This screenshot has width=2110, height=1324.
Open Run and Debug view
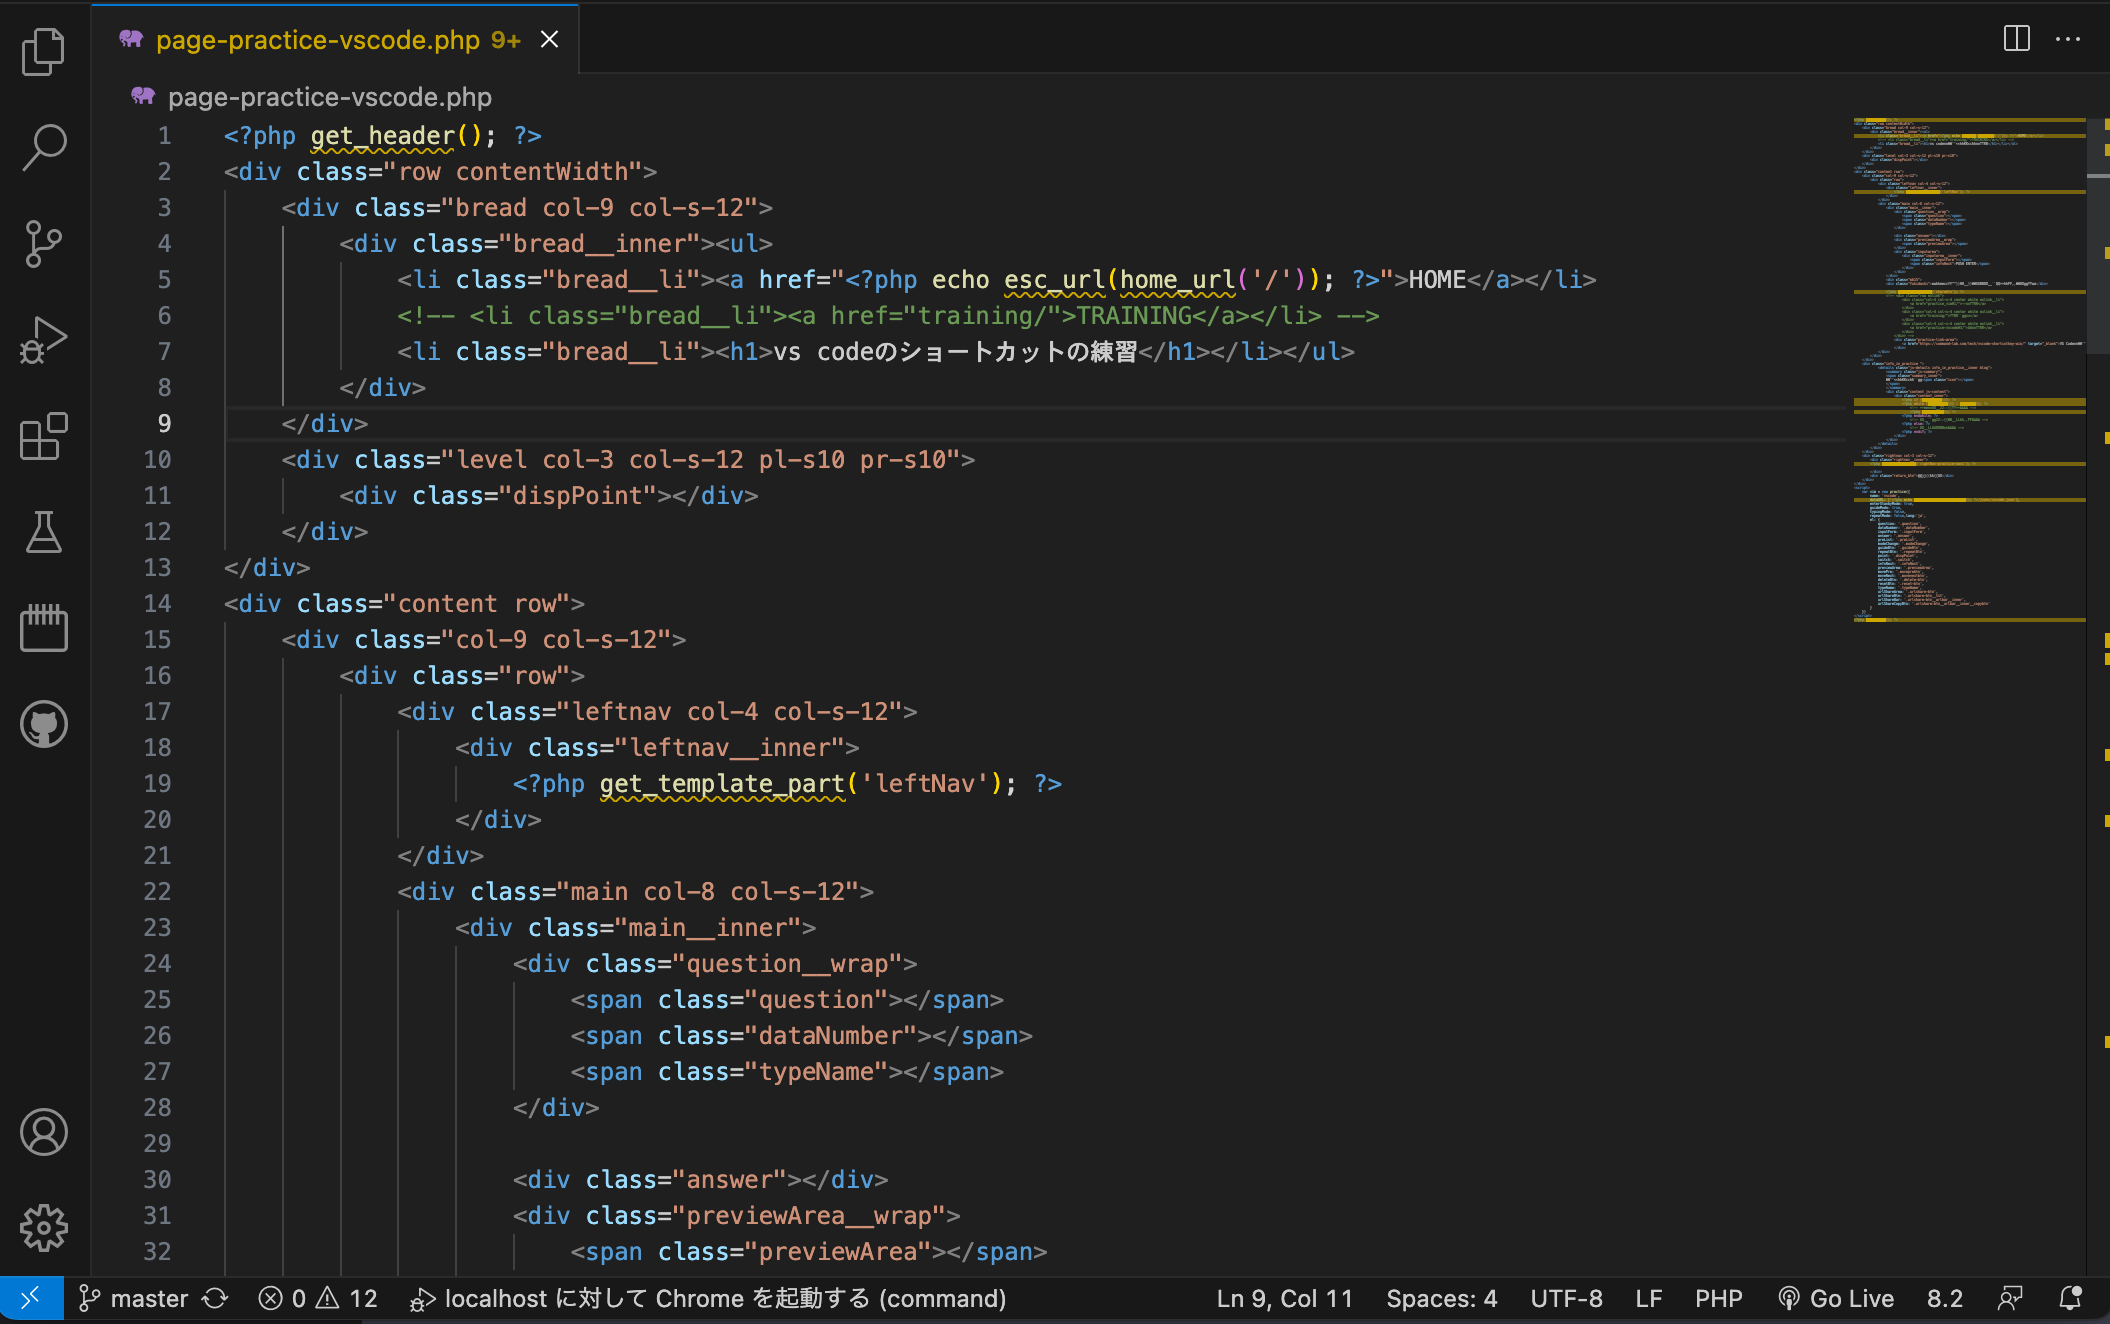coord(44,339)
